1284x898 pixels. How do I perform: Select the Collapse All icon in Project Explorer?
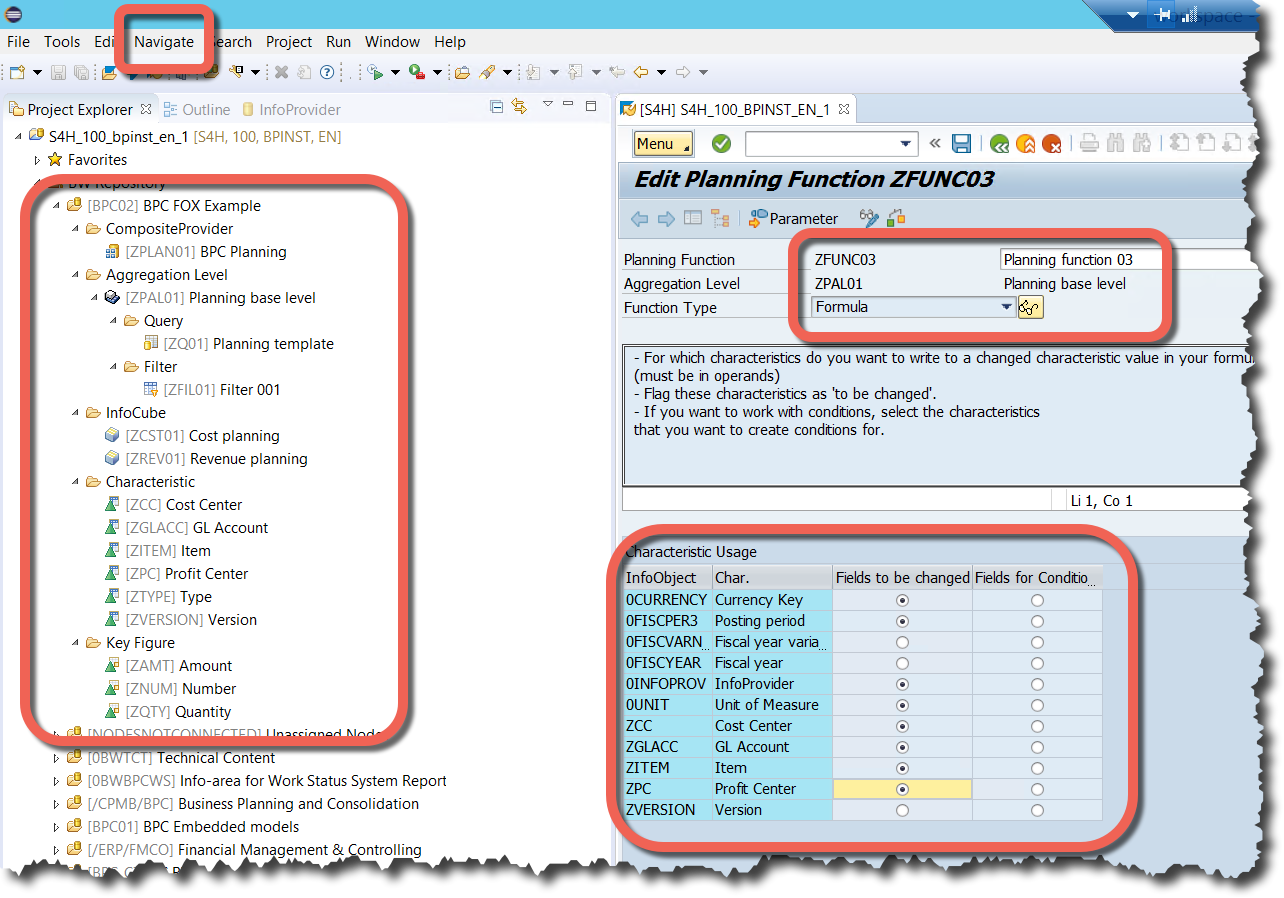(x=497, y=106)
